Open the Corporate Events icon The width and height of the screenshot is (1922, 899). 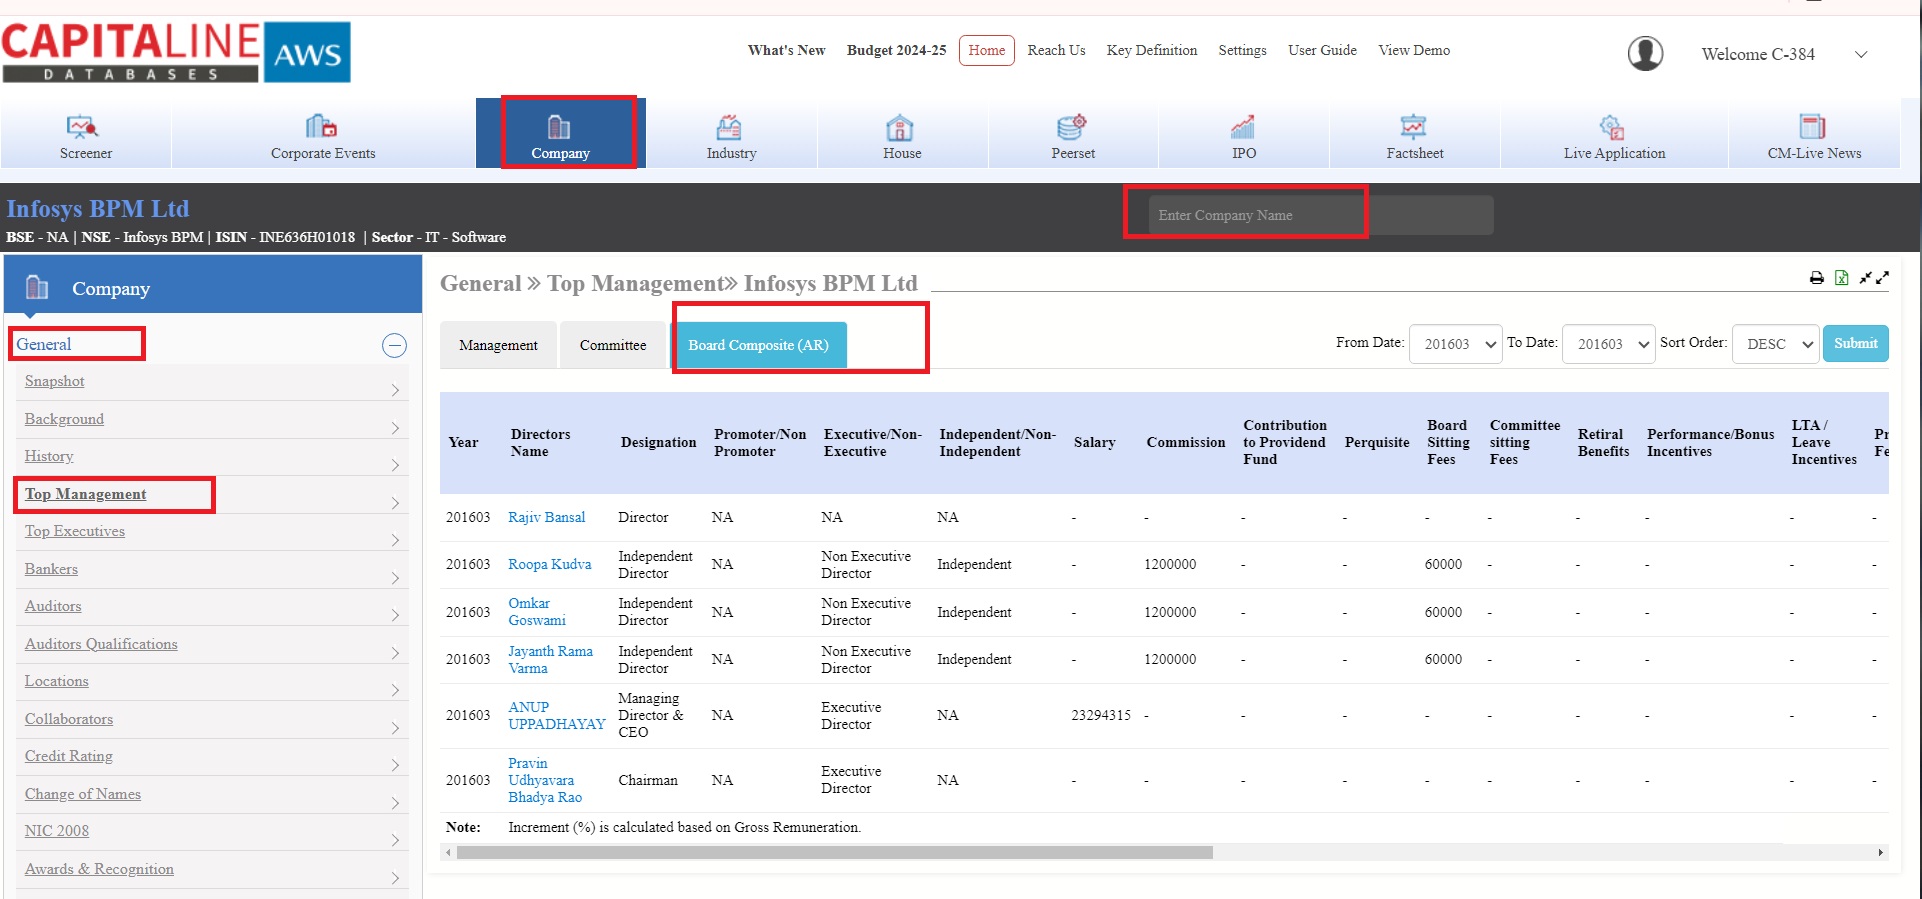point(321,127)
